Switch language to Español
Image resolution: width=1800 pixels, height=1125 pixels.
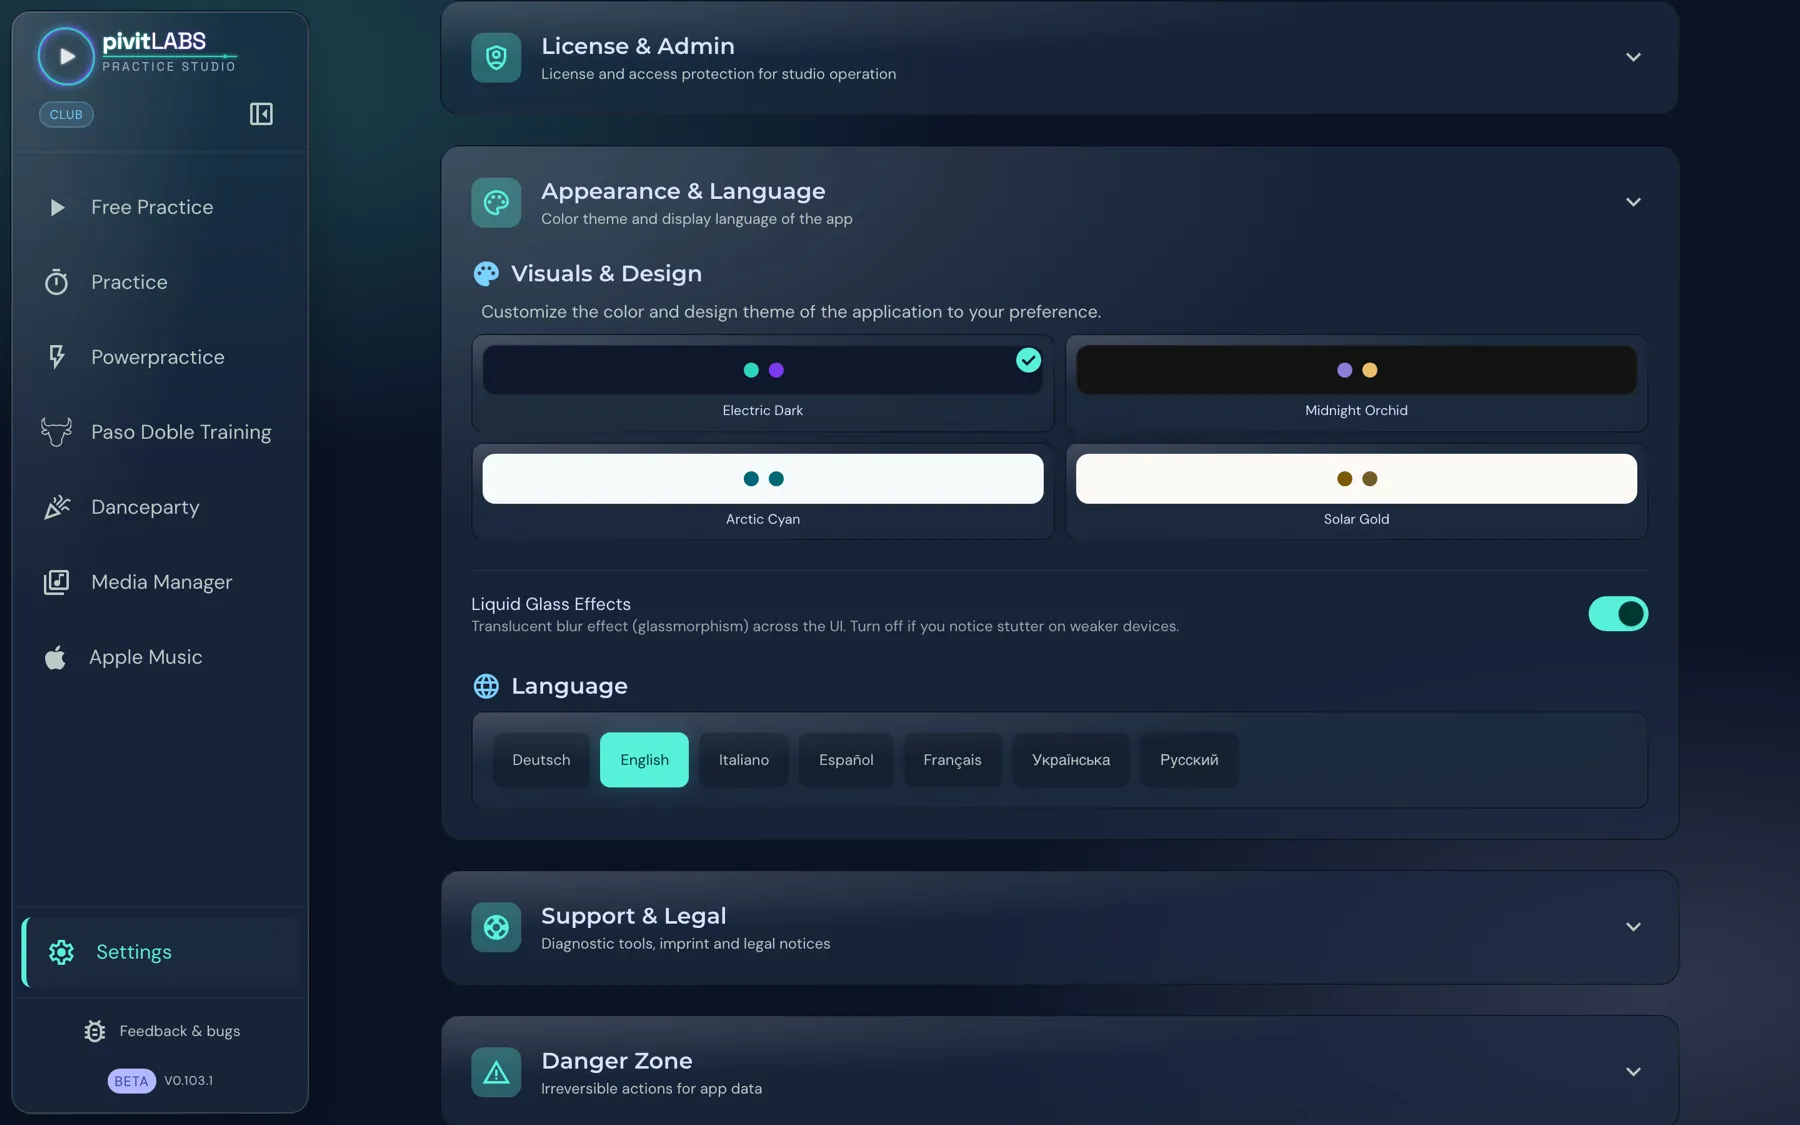point(846,760)
